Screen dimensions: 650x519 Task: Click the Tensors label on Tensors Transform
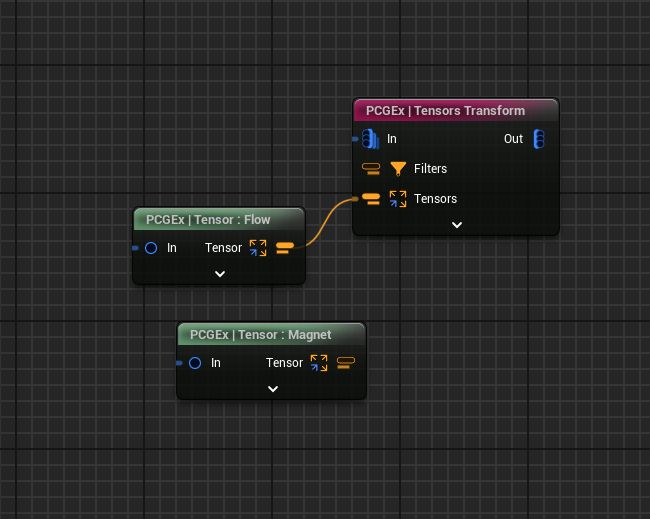[x=435, y=199]
